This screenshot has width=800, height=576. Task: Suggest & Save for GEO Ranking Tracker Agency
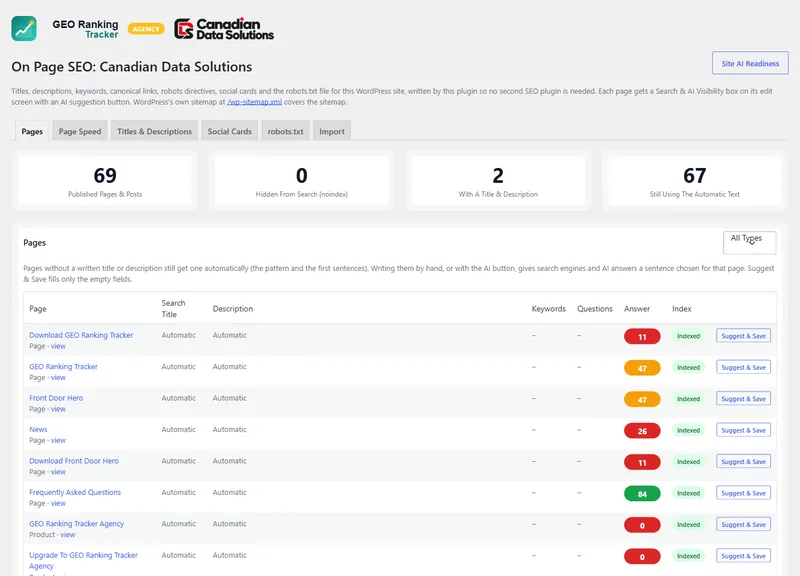click(x=743, y=524)
